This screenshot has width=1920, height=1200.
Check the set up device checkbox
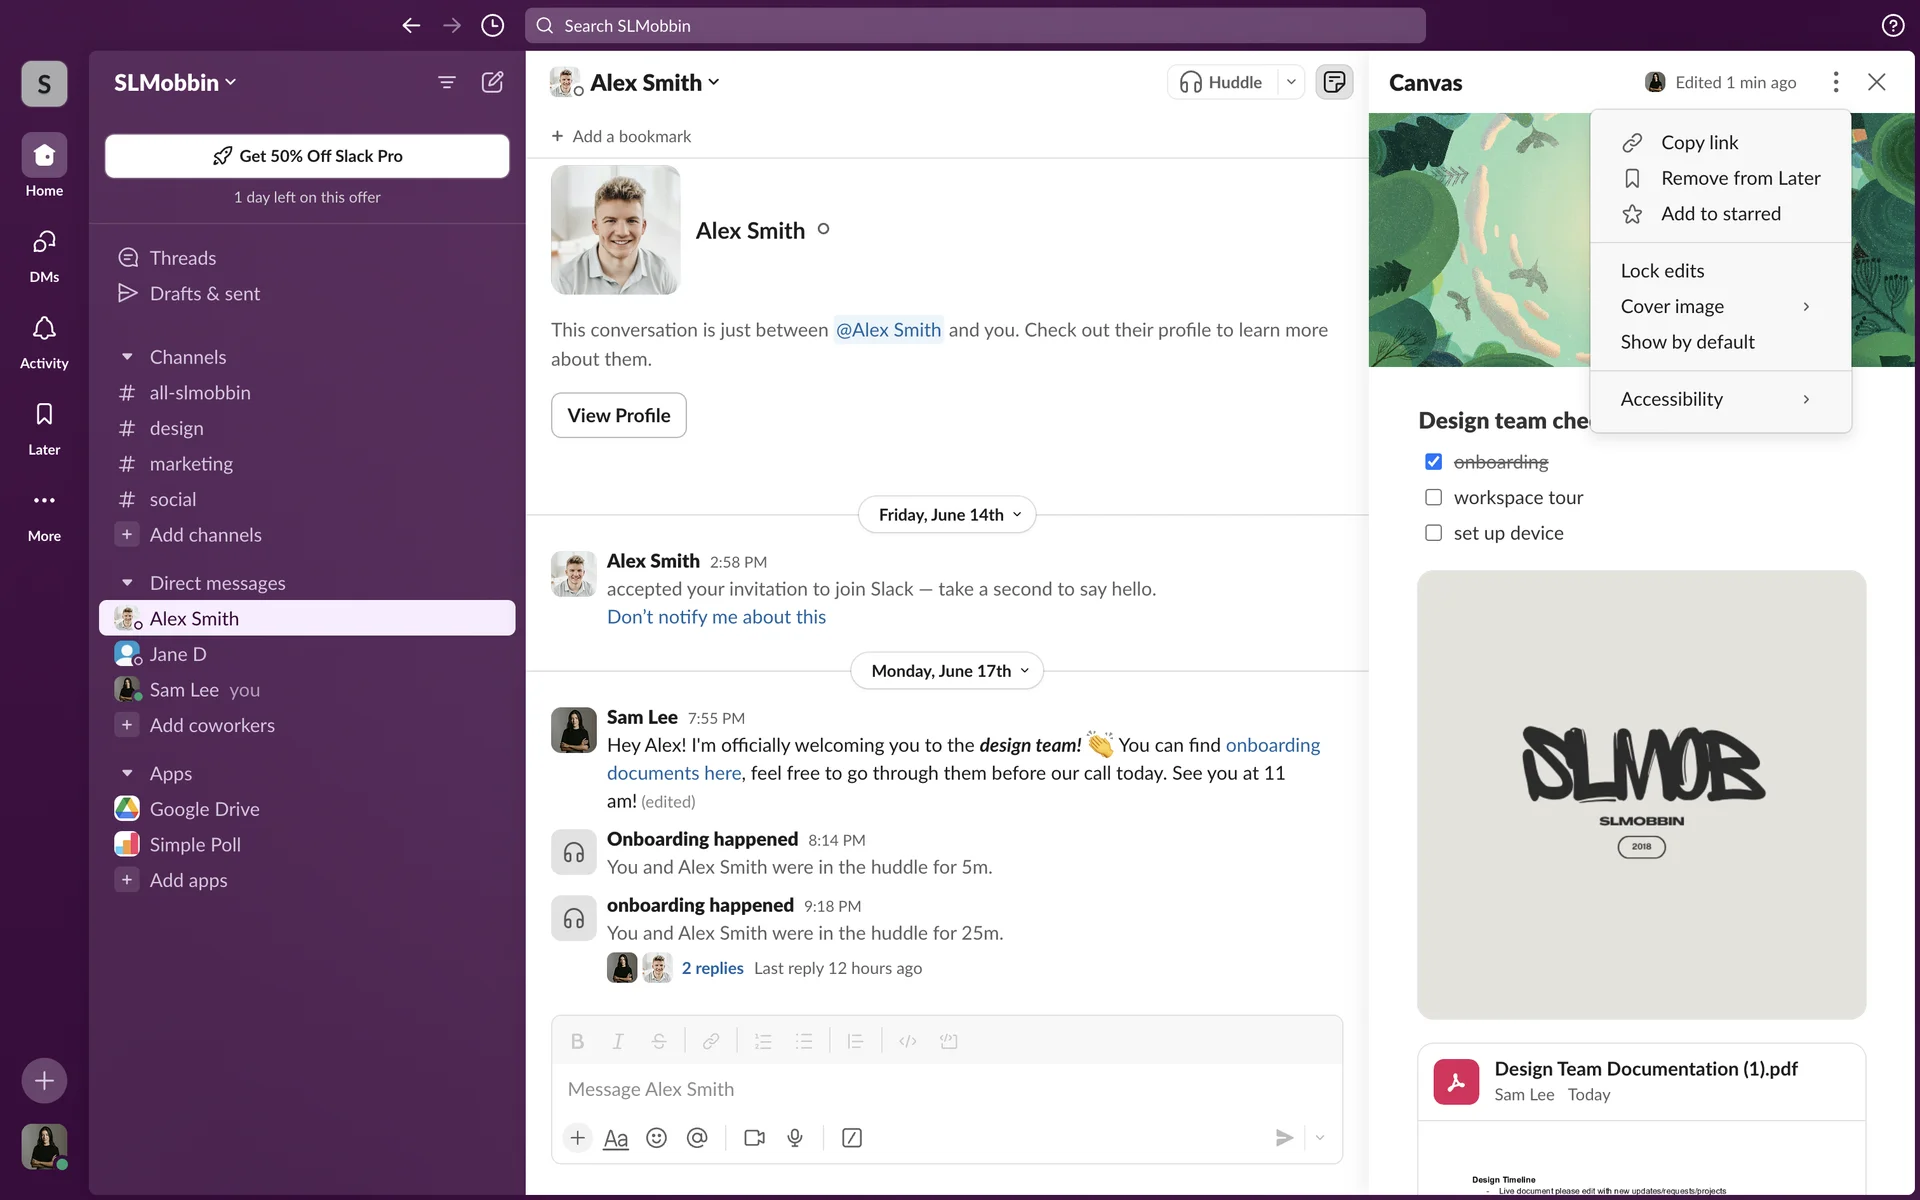pyautogui.click(x=1433, y=533)
